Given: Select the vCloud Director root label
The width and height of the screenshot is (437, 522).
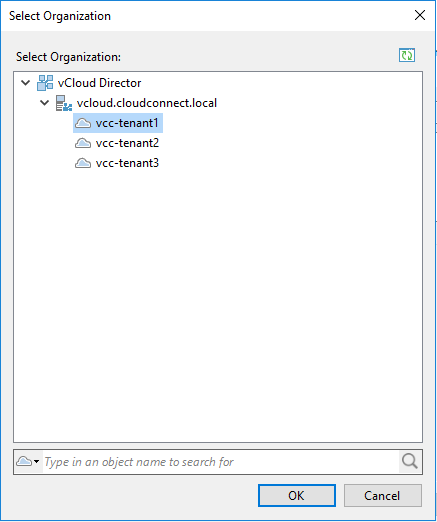Looking at the screenshot, I should tap(99, 83).
